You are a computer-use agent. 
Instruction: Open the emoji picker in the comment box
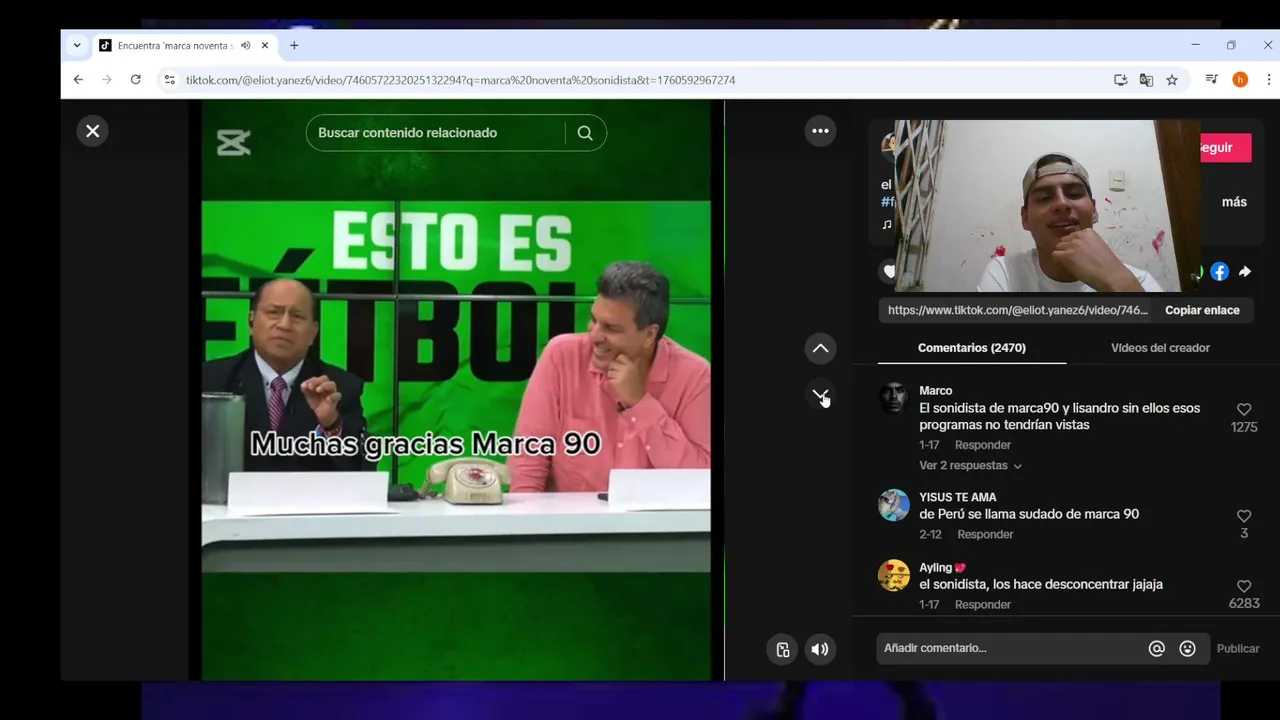pyautogui.click(x=1187, y=648)
